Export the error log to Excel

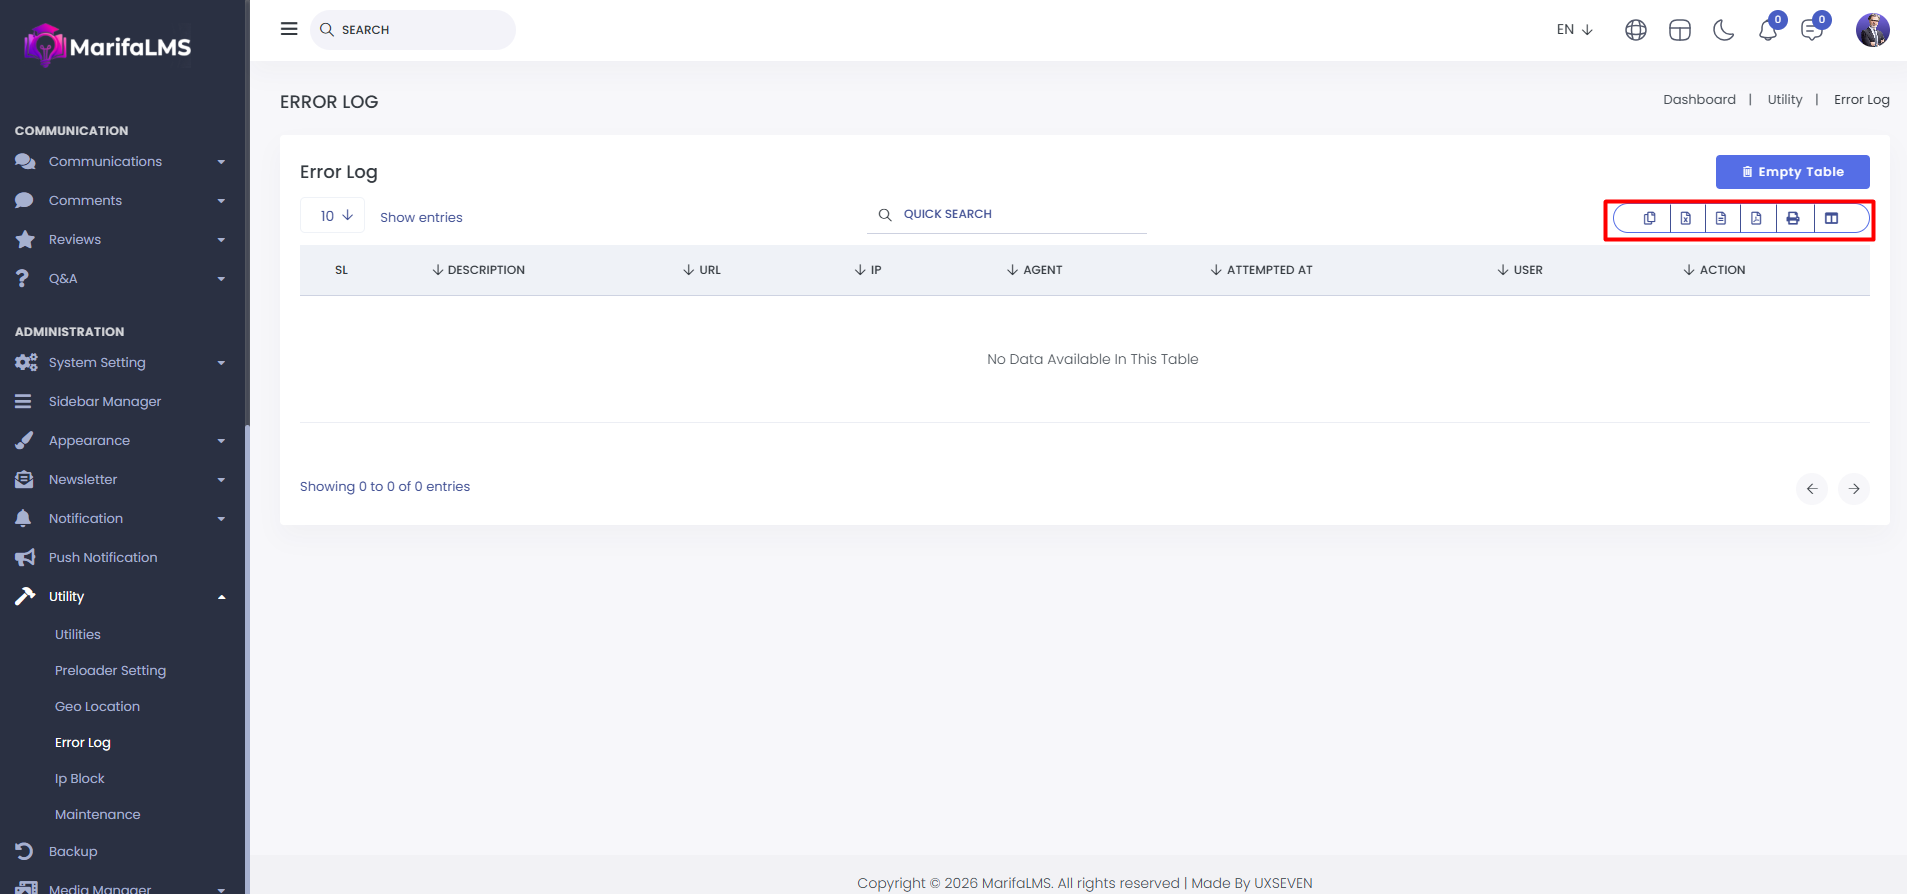1686,218
